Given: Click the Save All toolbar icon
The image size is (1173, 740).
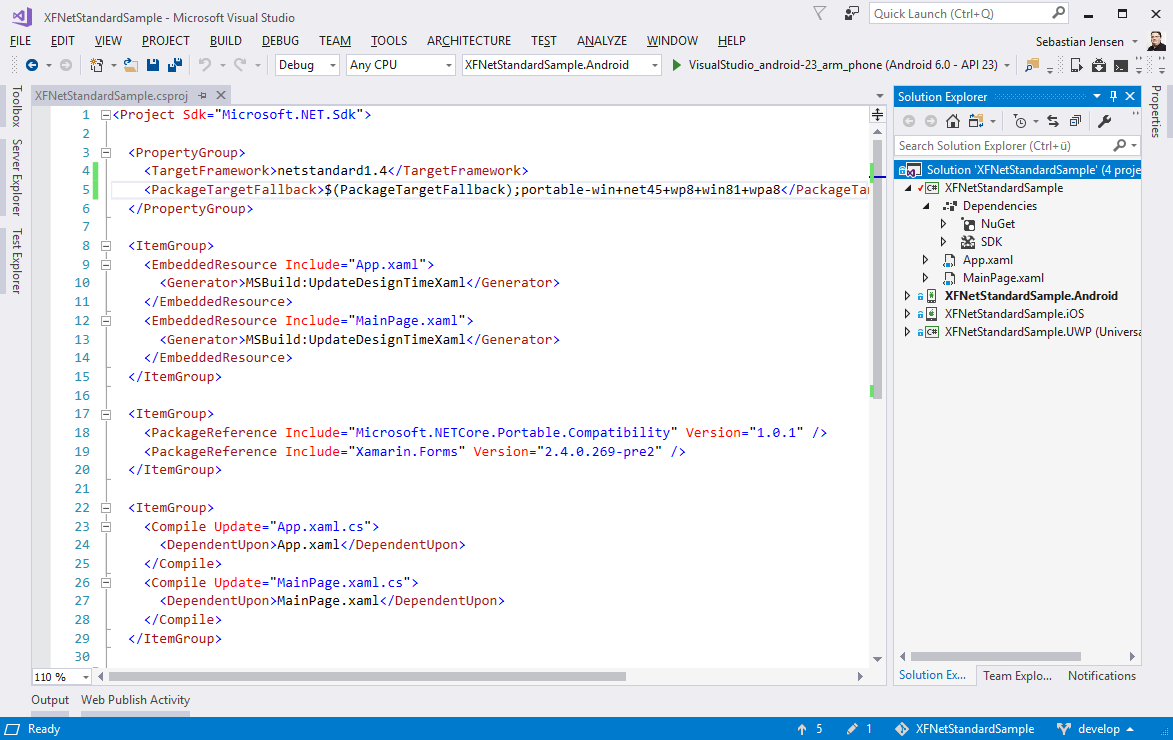Looking at the screenshot, I should pos(175,65).
